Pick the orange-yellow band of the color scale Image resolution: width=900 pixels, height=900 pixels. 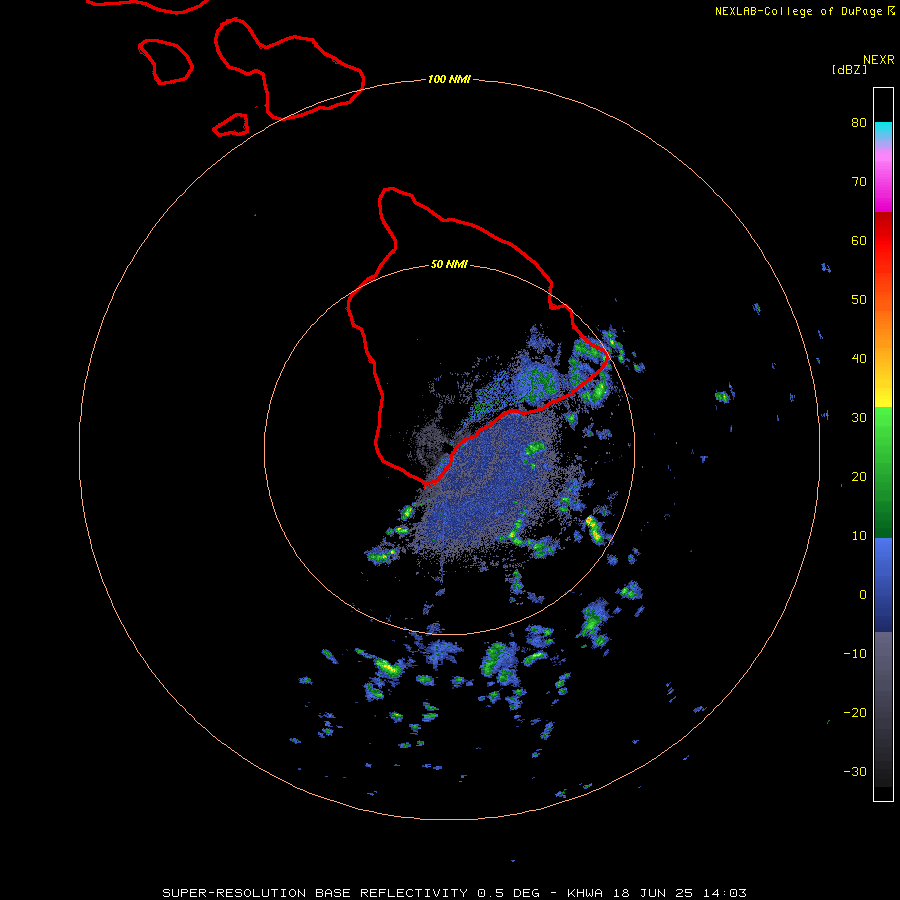(x=883, y=356)
